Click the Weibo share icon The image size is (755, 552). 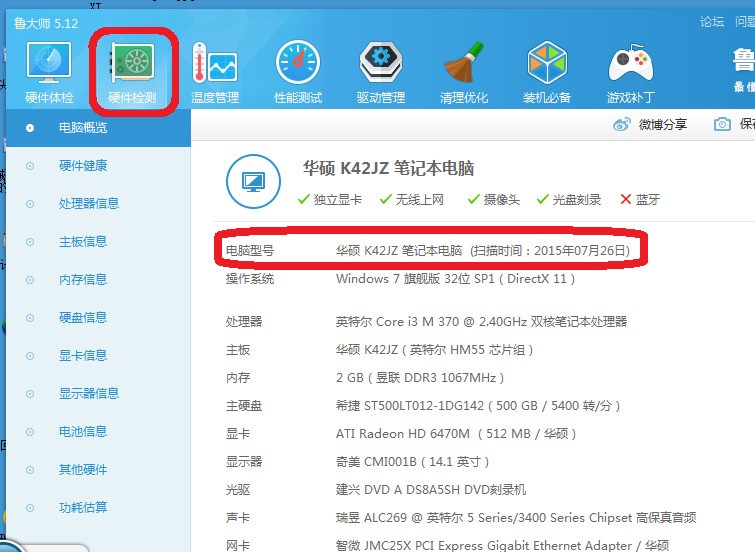[622, 124]
